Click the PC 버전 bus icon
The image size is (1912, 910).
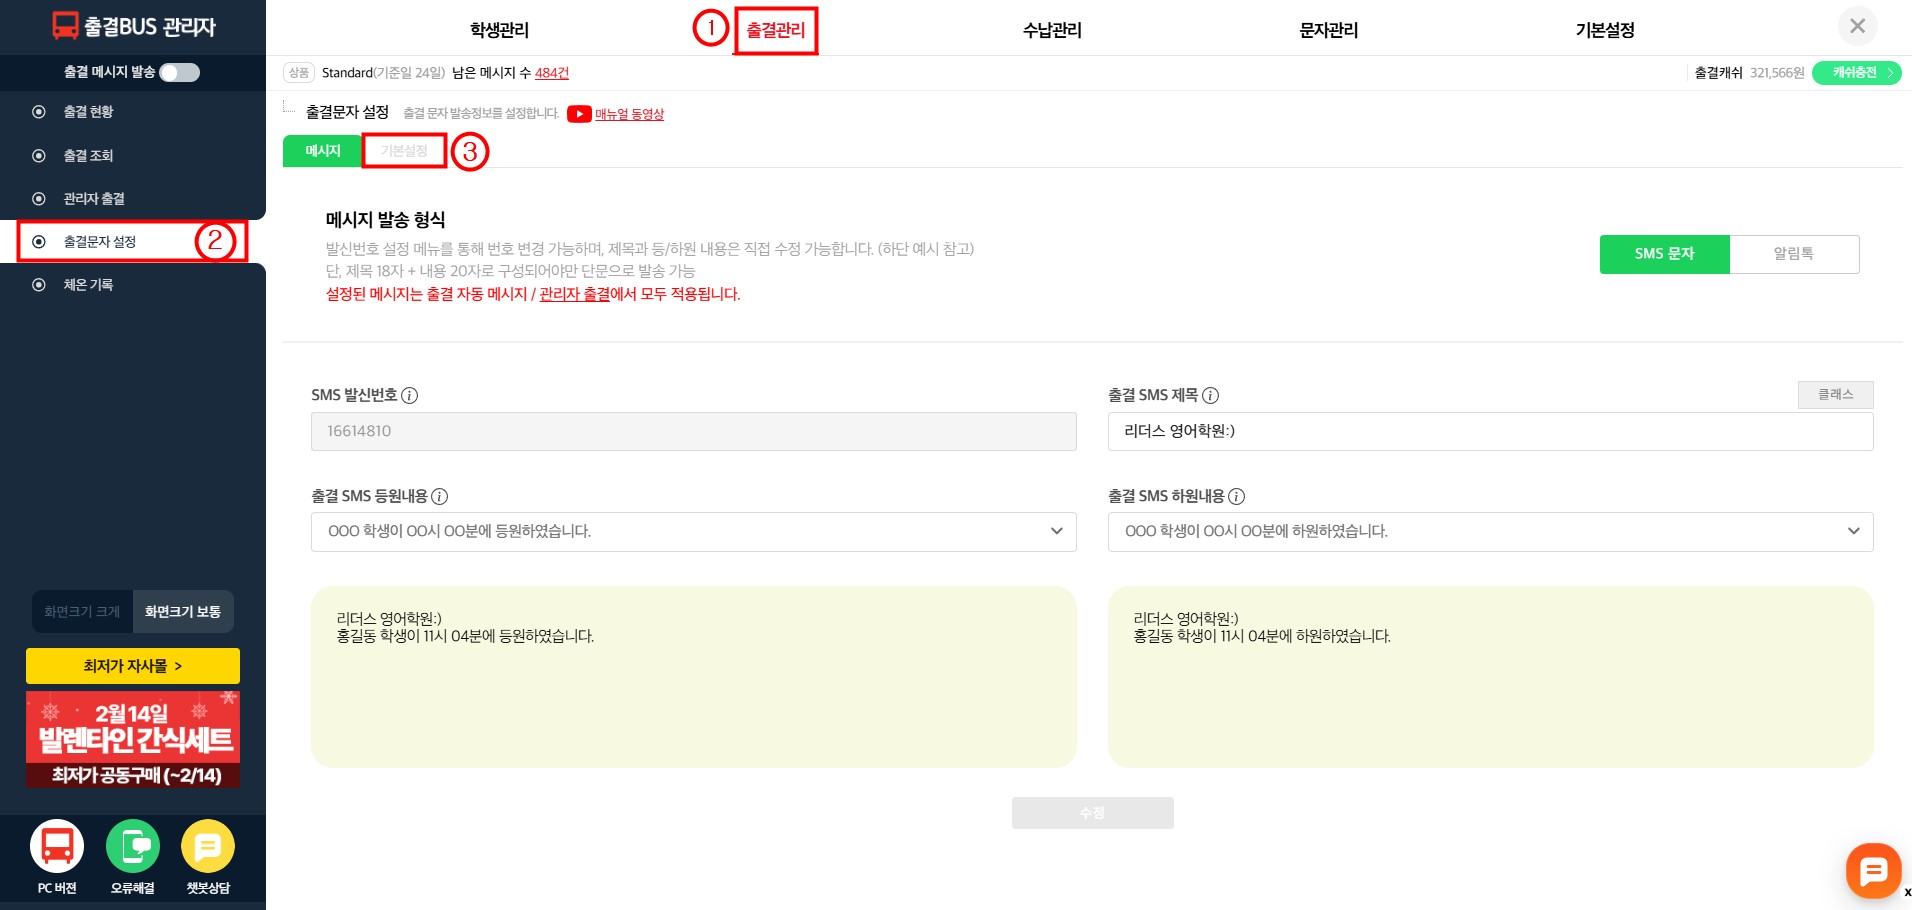pos(57,847)
